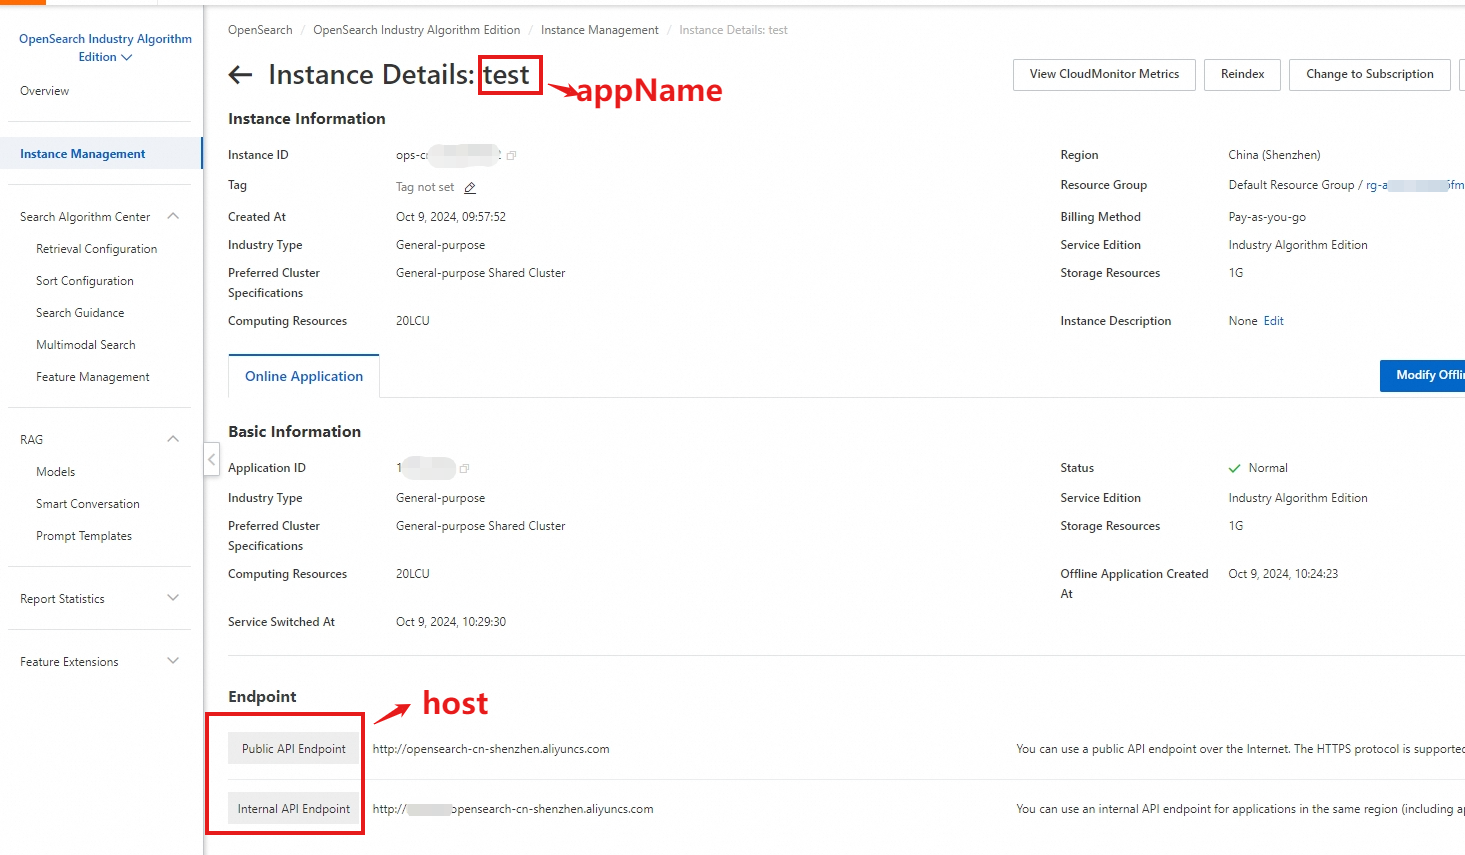Open Multimodal Search
Screen dimensions: 1465x855
click(x=86, y=345)
